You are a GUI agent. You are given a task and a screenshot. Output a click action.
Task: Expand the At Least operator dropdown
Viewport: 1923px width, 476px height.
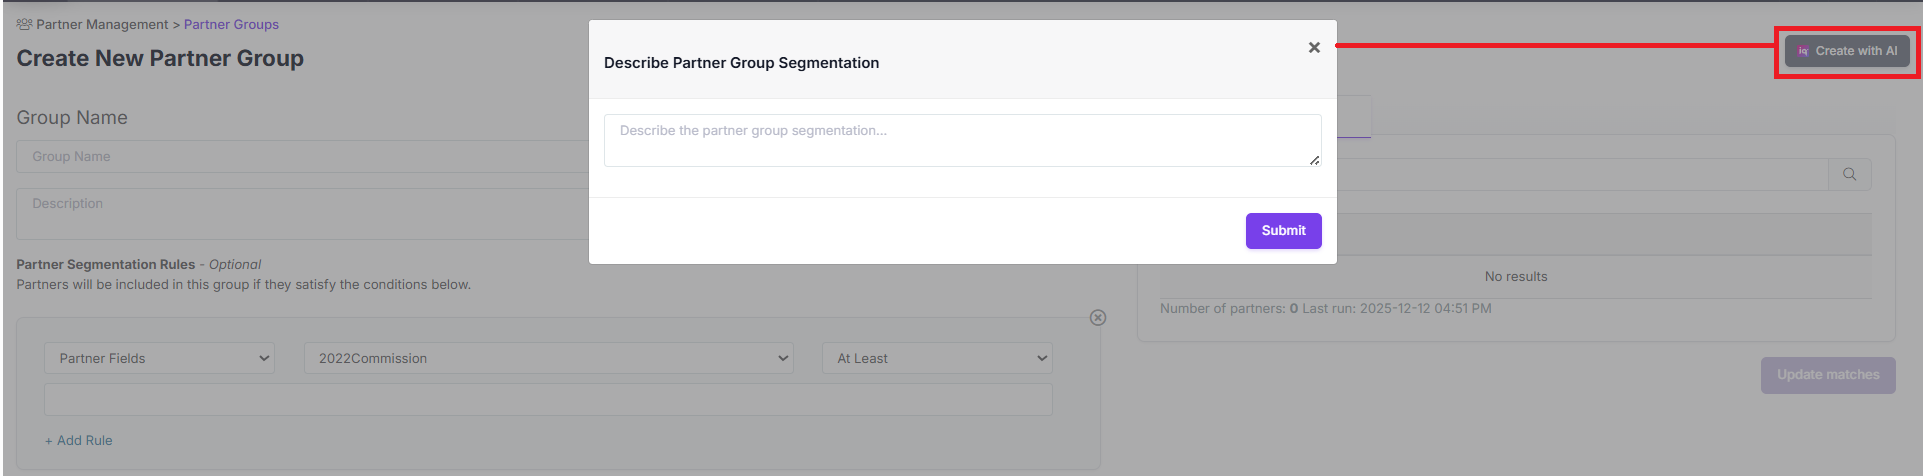pyautogui.click(x=937, y=358)
